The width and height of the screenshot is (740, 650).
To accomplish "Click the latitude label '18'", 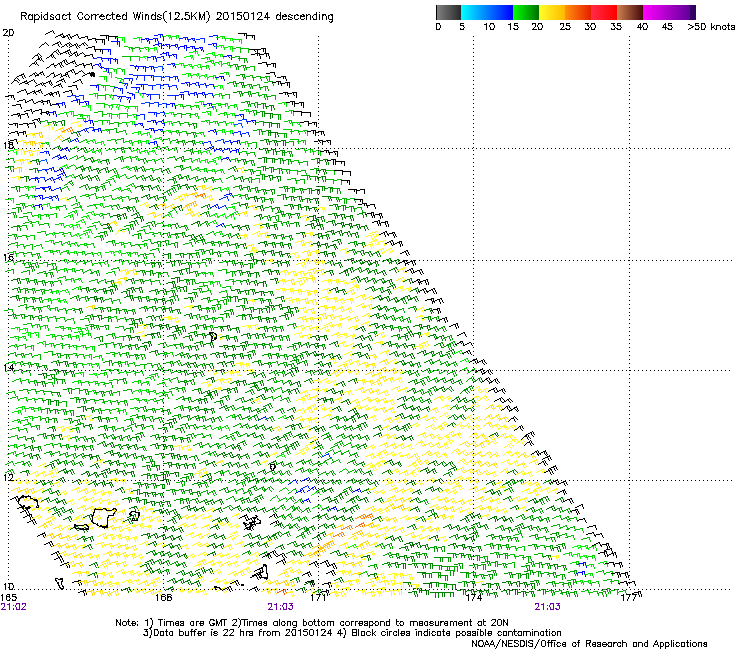I will point(8,145).
